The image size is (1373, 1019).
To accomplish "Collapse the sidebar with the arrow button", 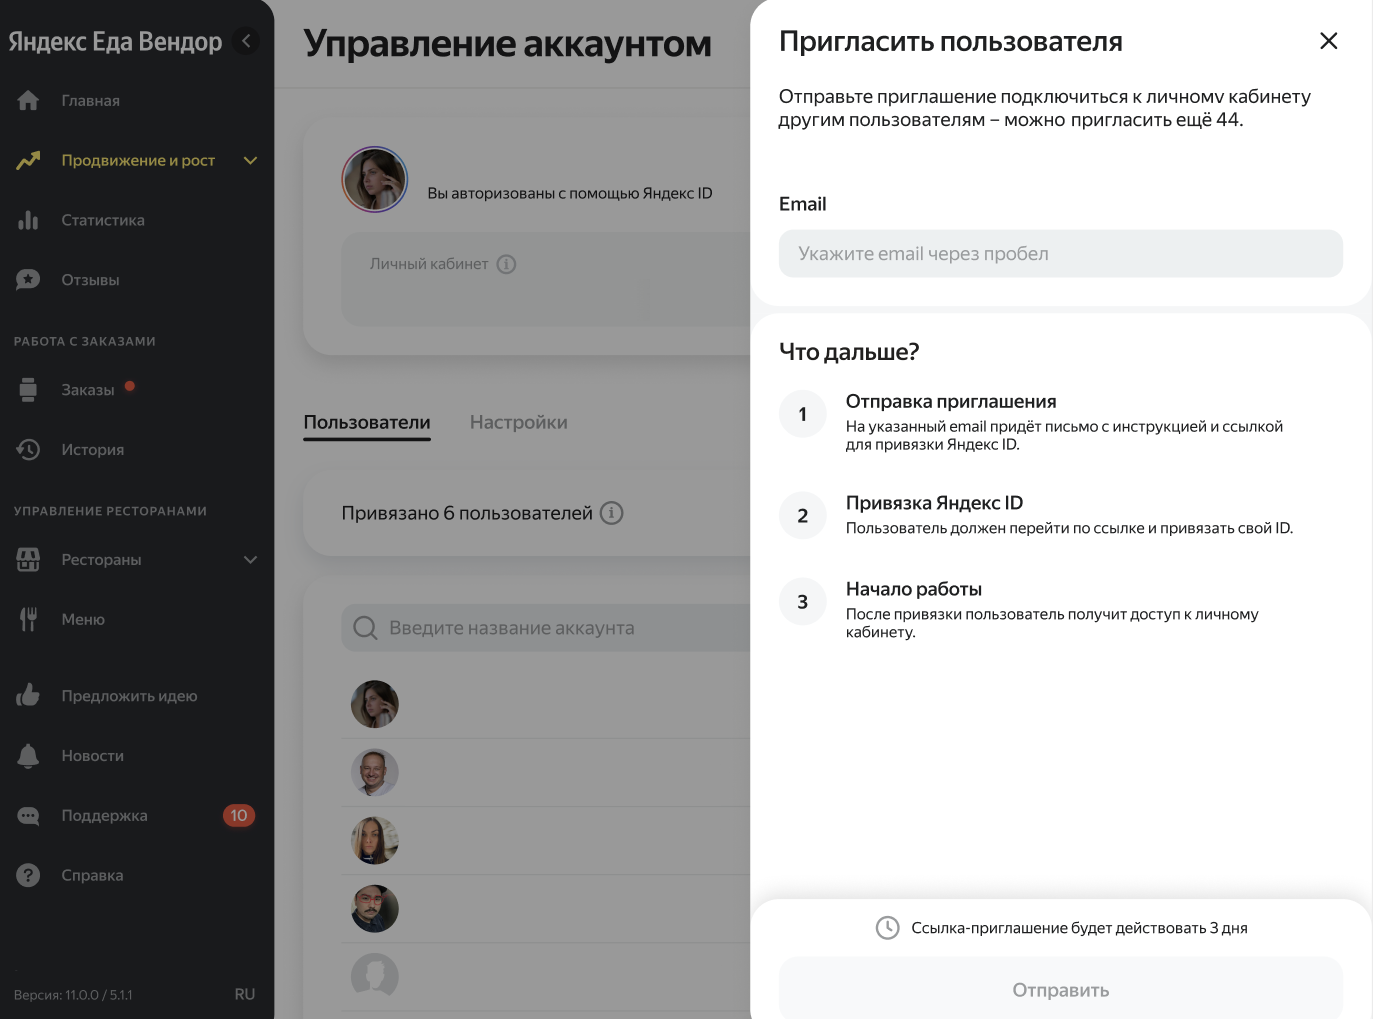I will pos(246,41).
